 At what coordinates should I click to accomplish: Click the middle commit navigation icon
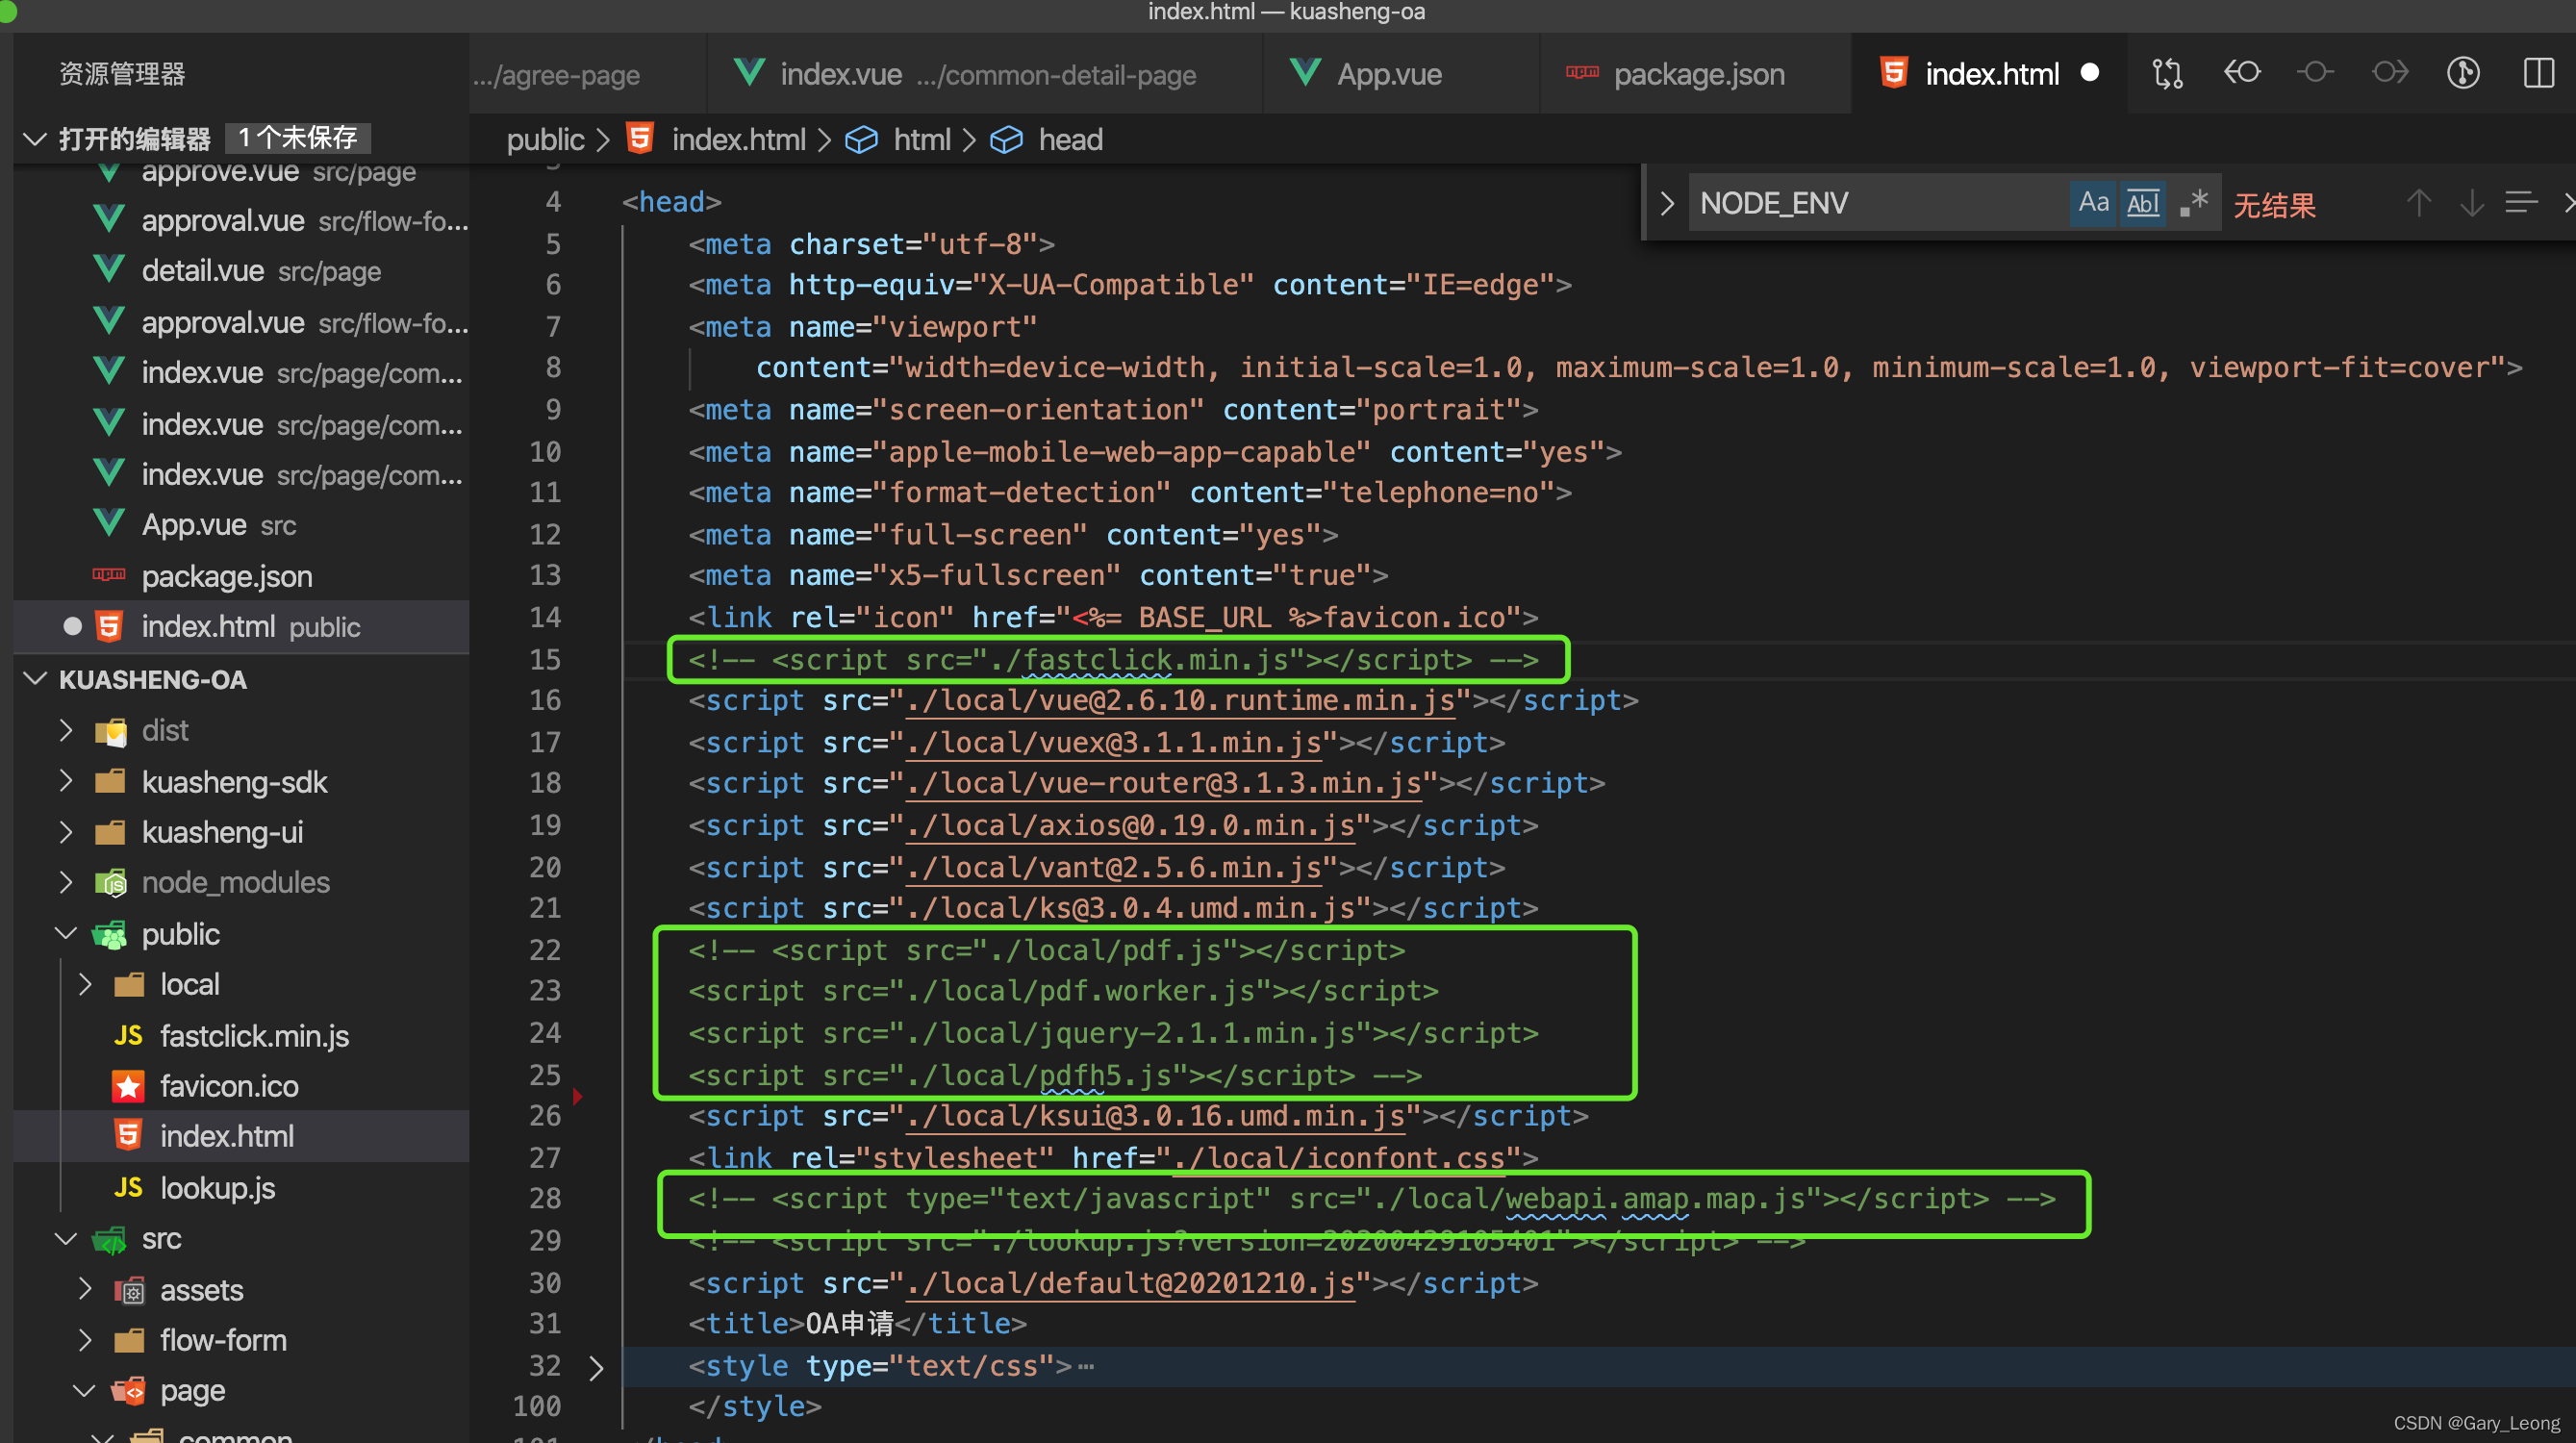pos(2315,73)
